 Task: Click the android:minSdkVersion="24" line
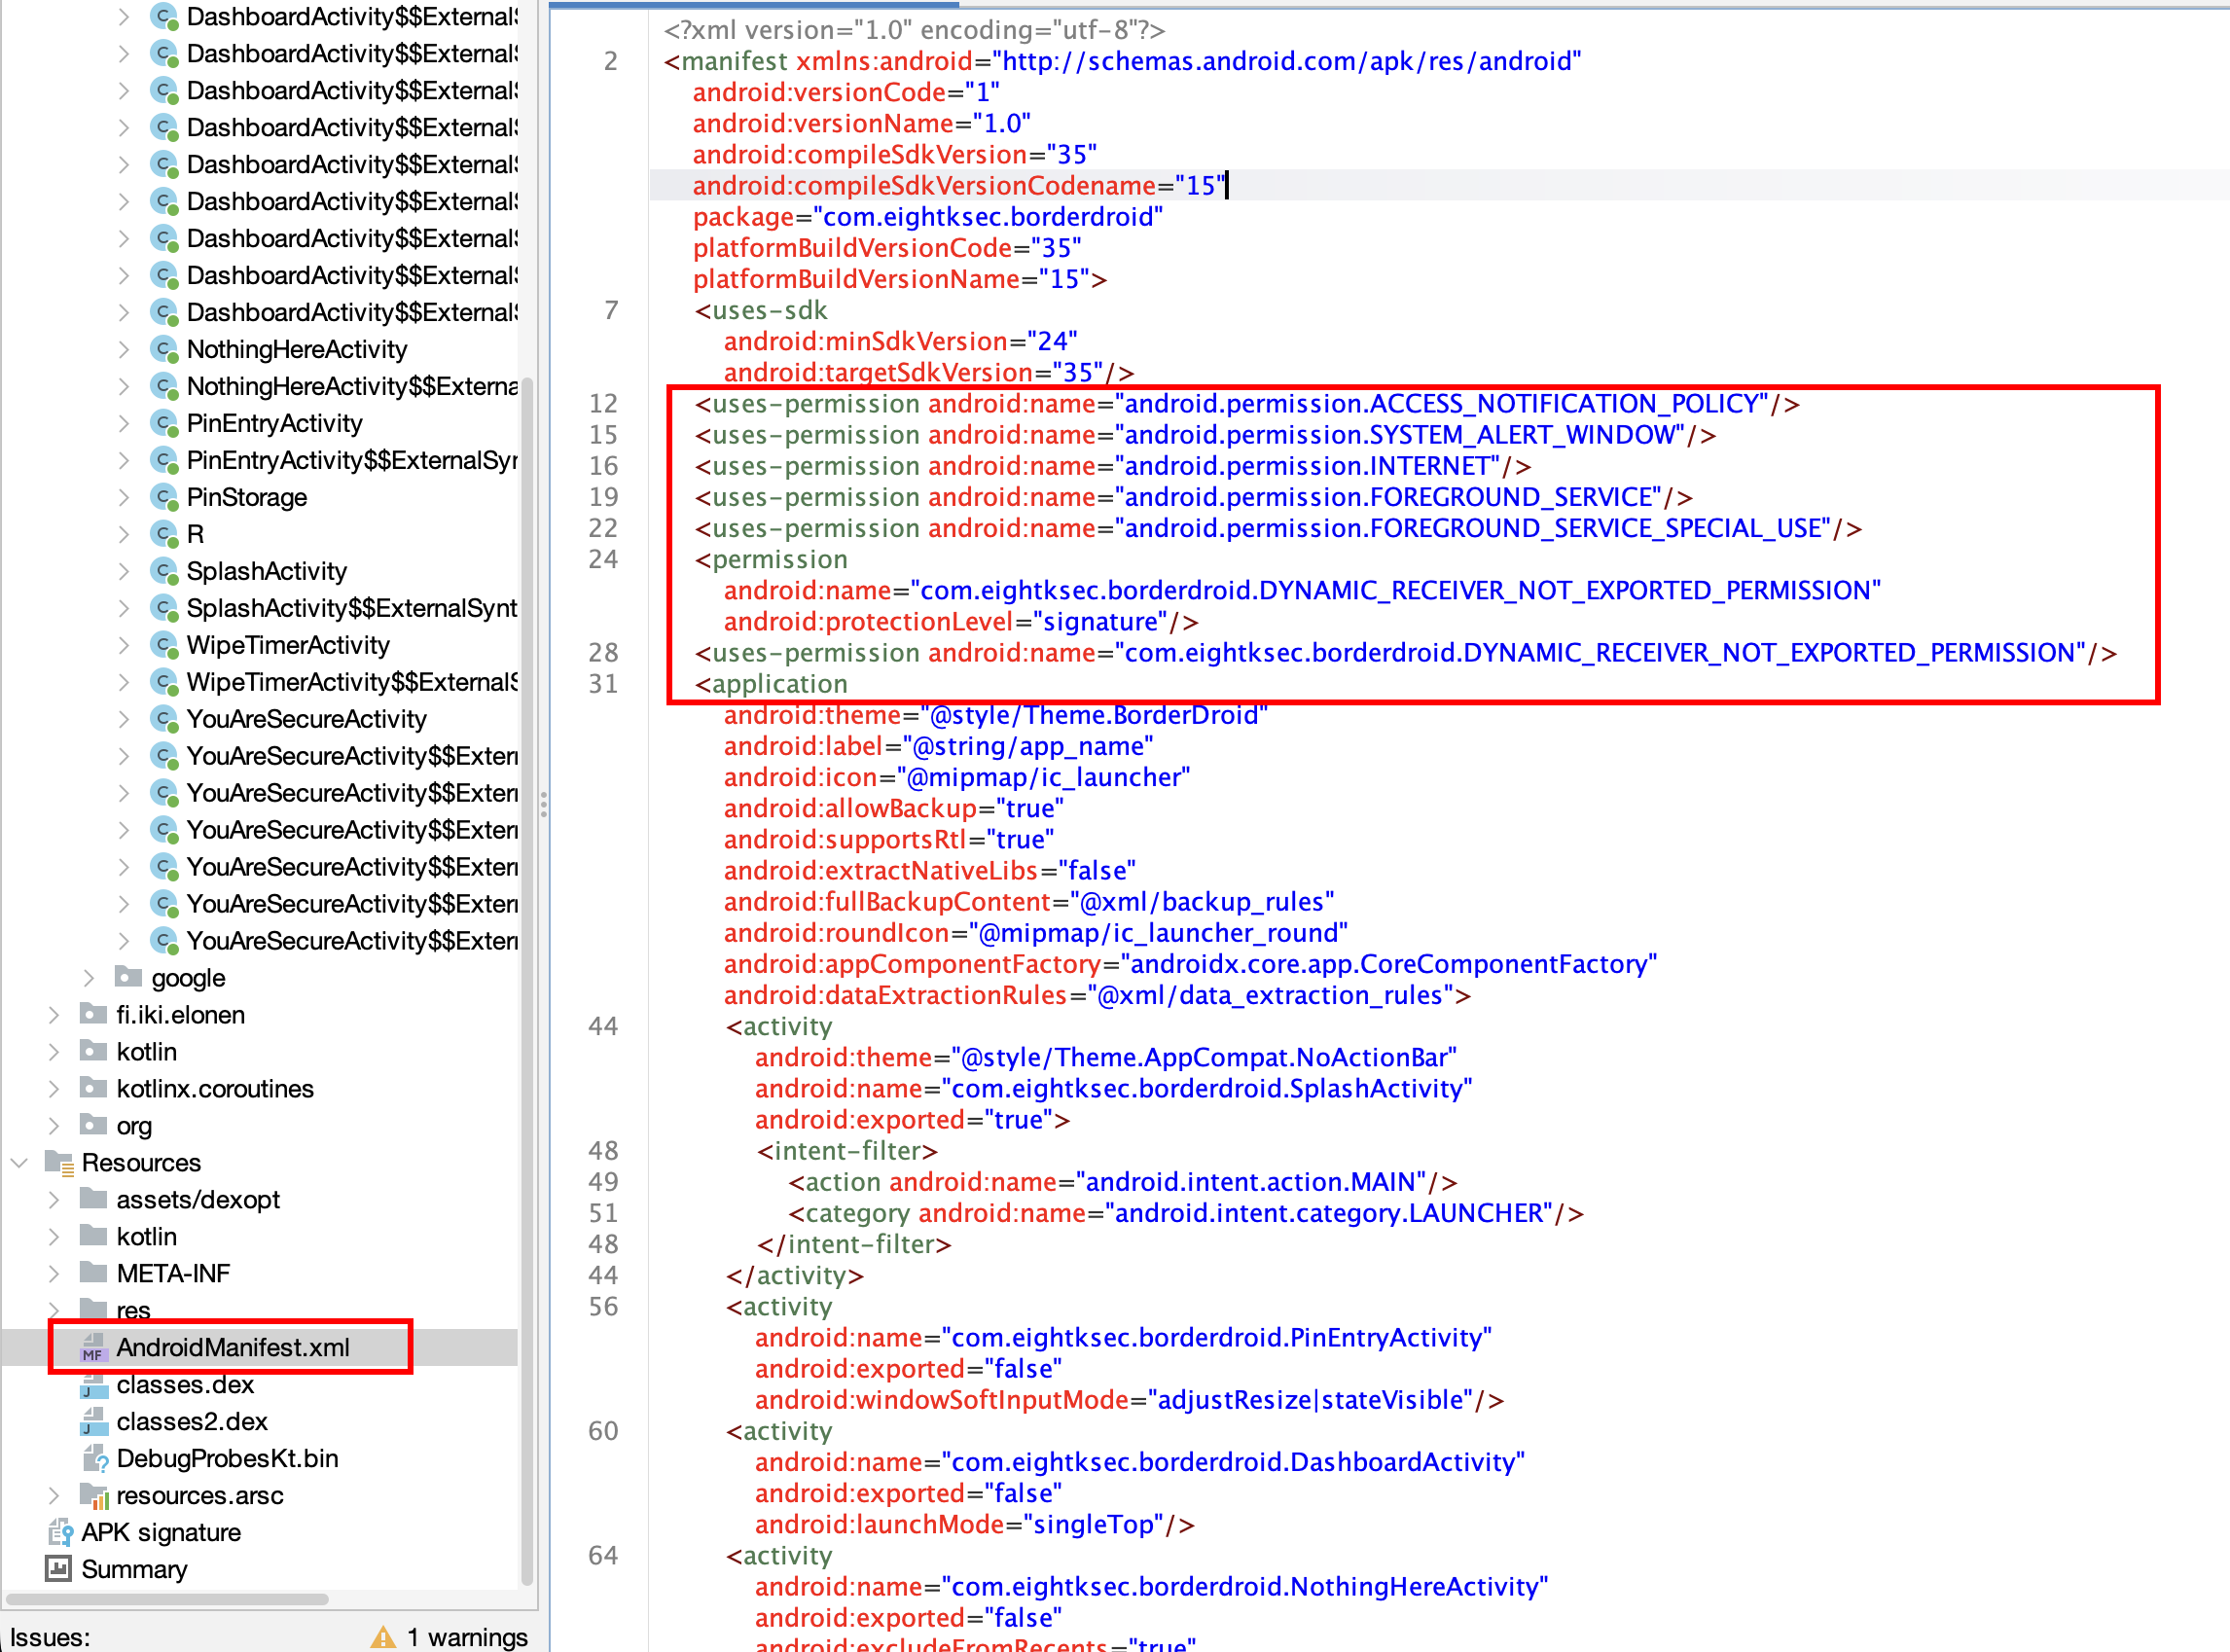[x=900, y=341]
